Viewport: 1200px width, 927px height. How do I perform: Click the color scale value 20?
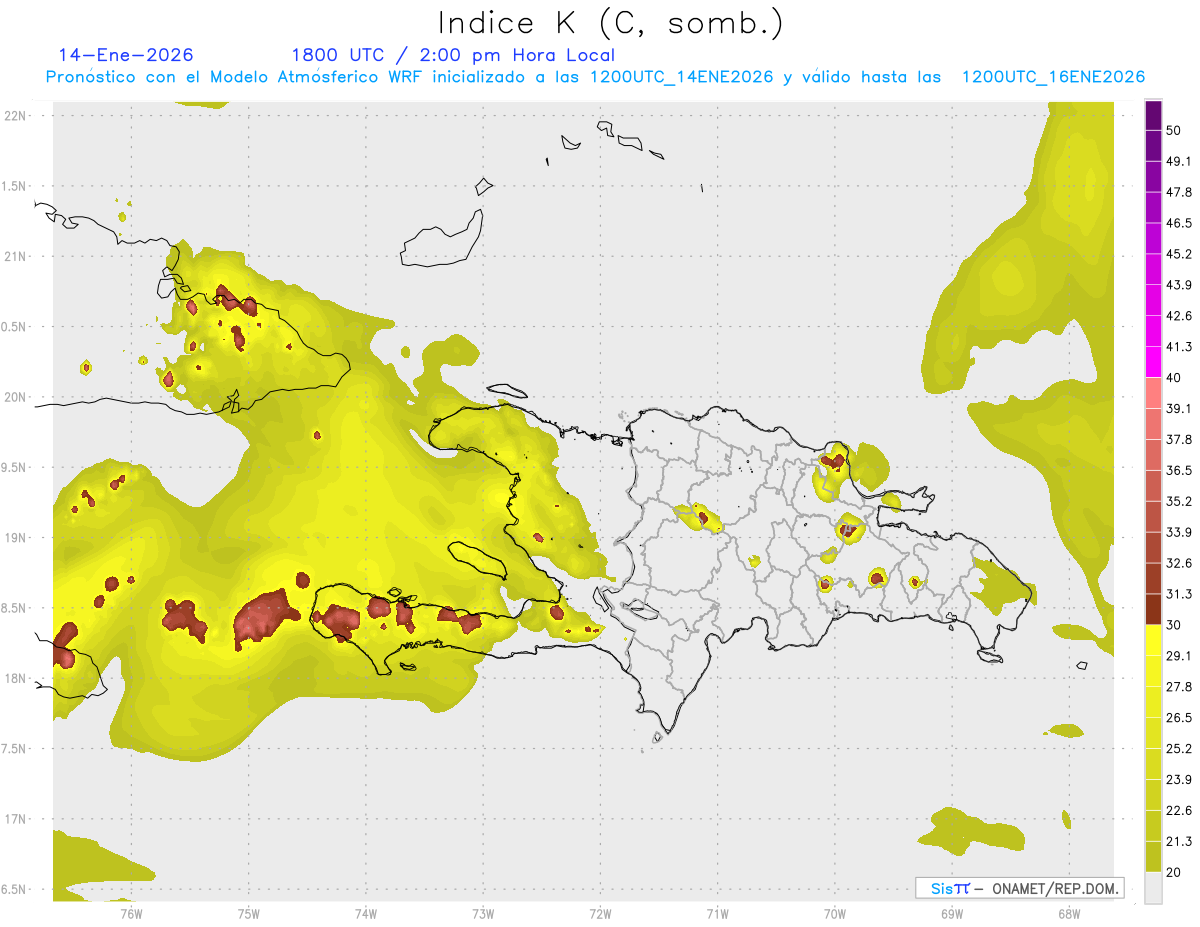pos(1174,873)
